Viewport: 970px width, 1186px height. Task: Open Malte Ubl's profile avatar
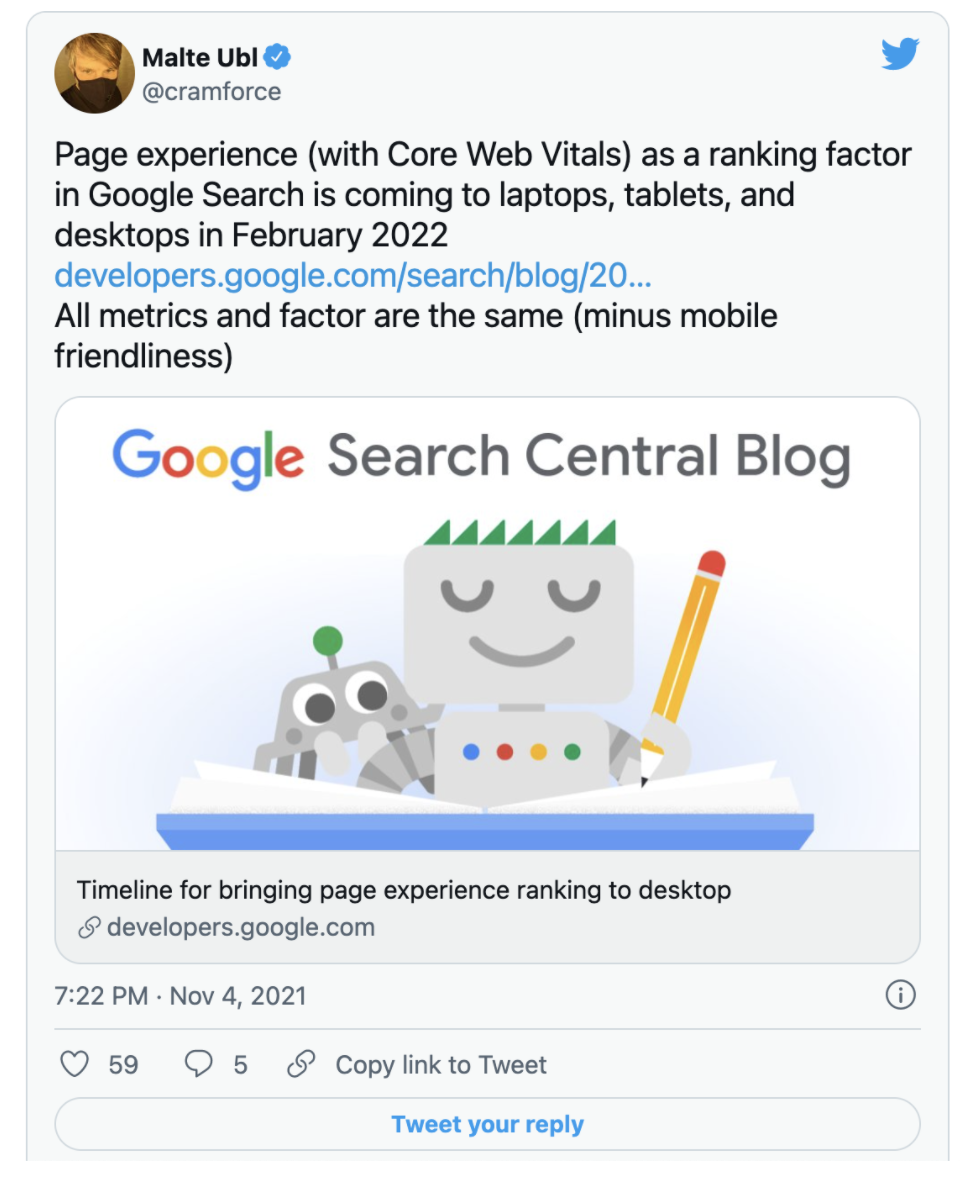point(96,73)
